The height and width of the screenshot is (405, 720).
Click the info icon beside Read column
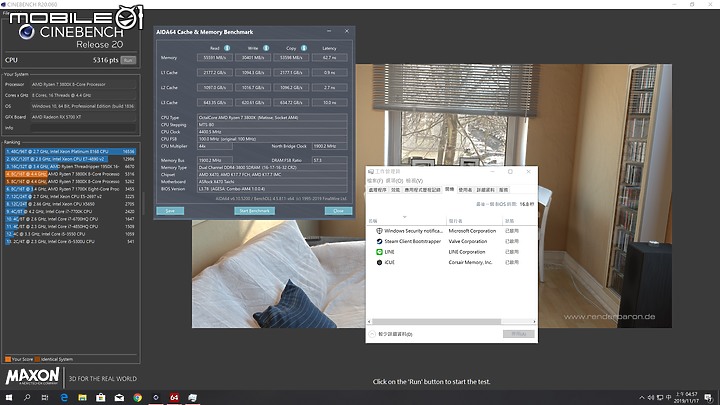(227, 48)
